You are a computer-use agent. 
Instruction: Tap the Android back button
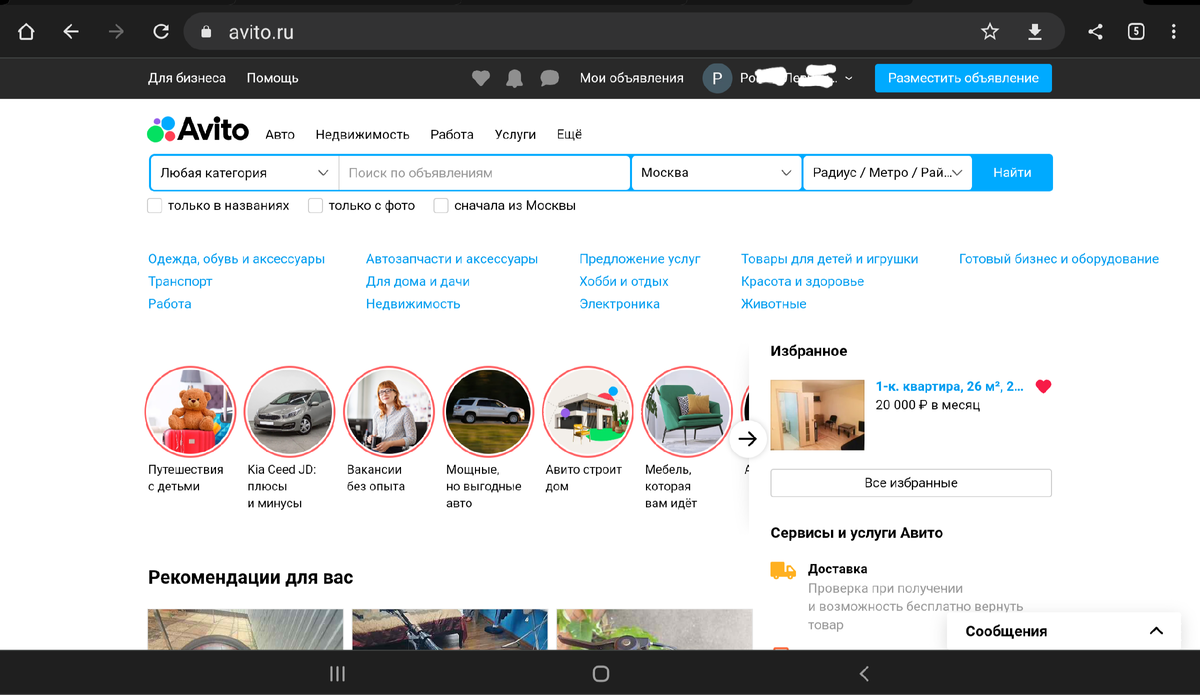(x=864, y=674)
